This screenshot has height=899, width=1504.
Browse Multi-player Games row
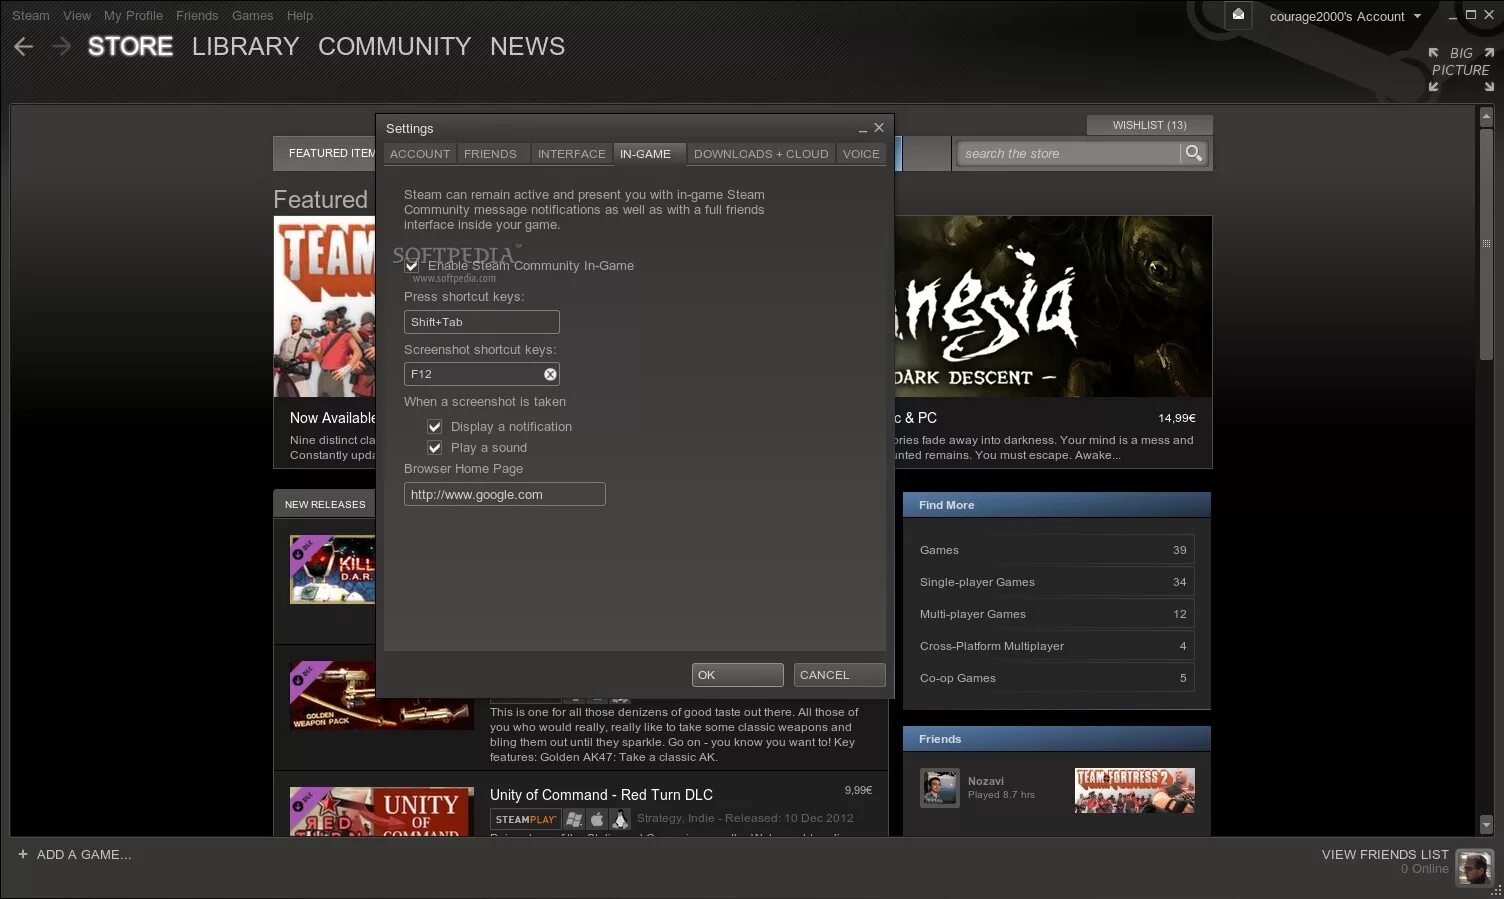(x=1056, y=614)
